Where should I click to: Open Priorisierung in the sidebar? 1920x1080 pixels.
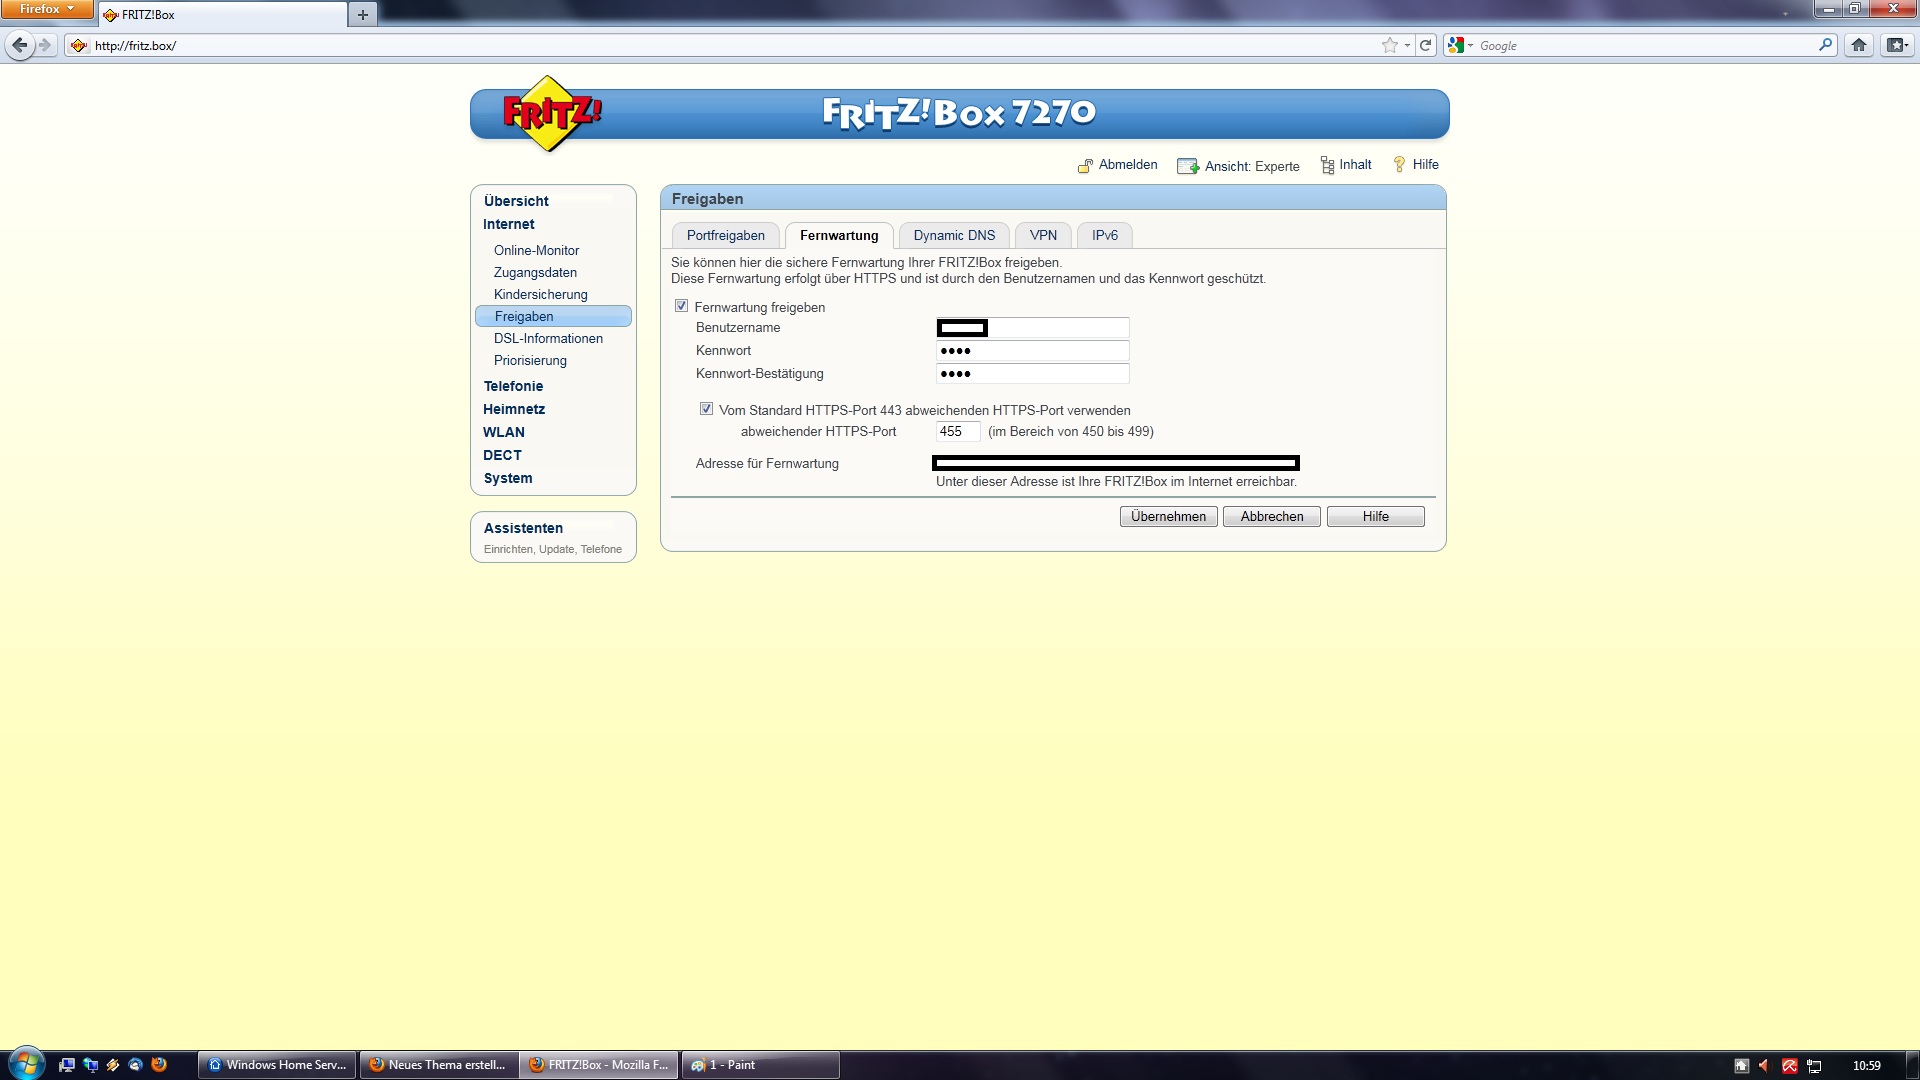(x=530, y=360)
